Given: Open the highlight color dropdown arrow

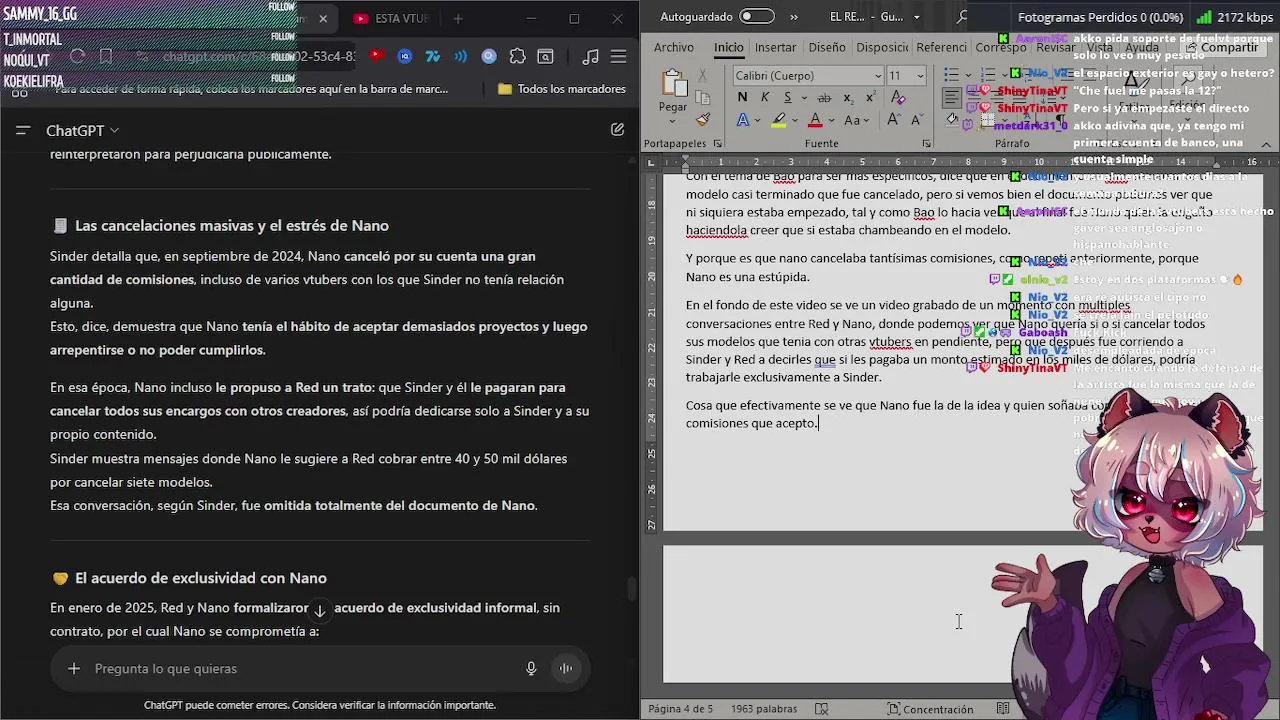Looking at the screenshot, I should [796, 120].
